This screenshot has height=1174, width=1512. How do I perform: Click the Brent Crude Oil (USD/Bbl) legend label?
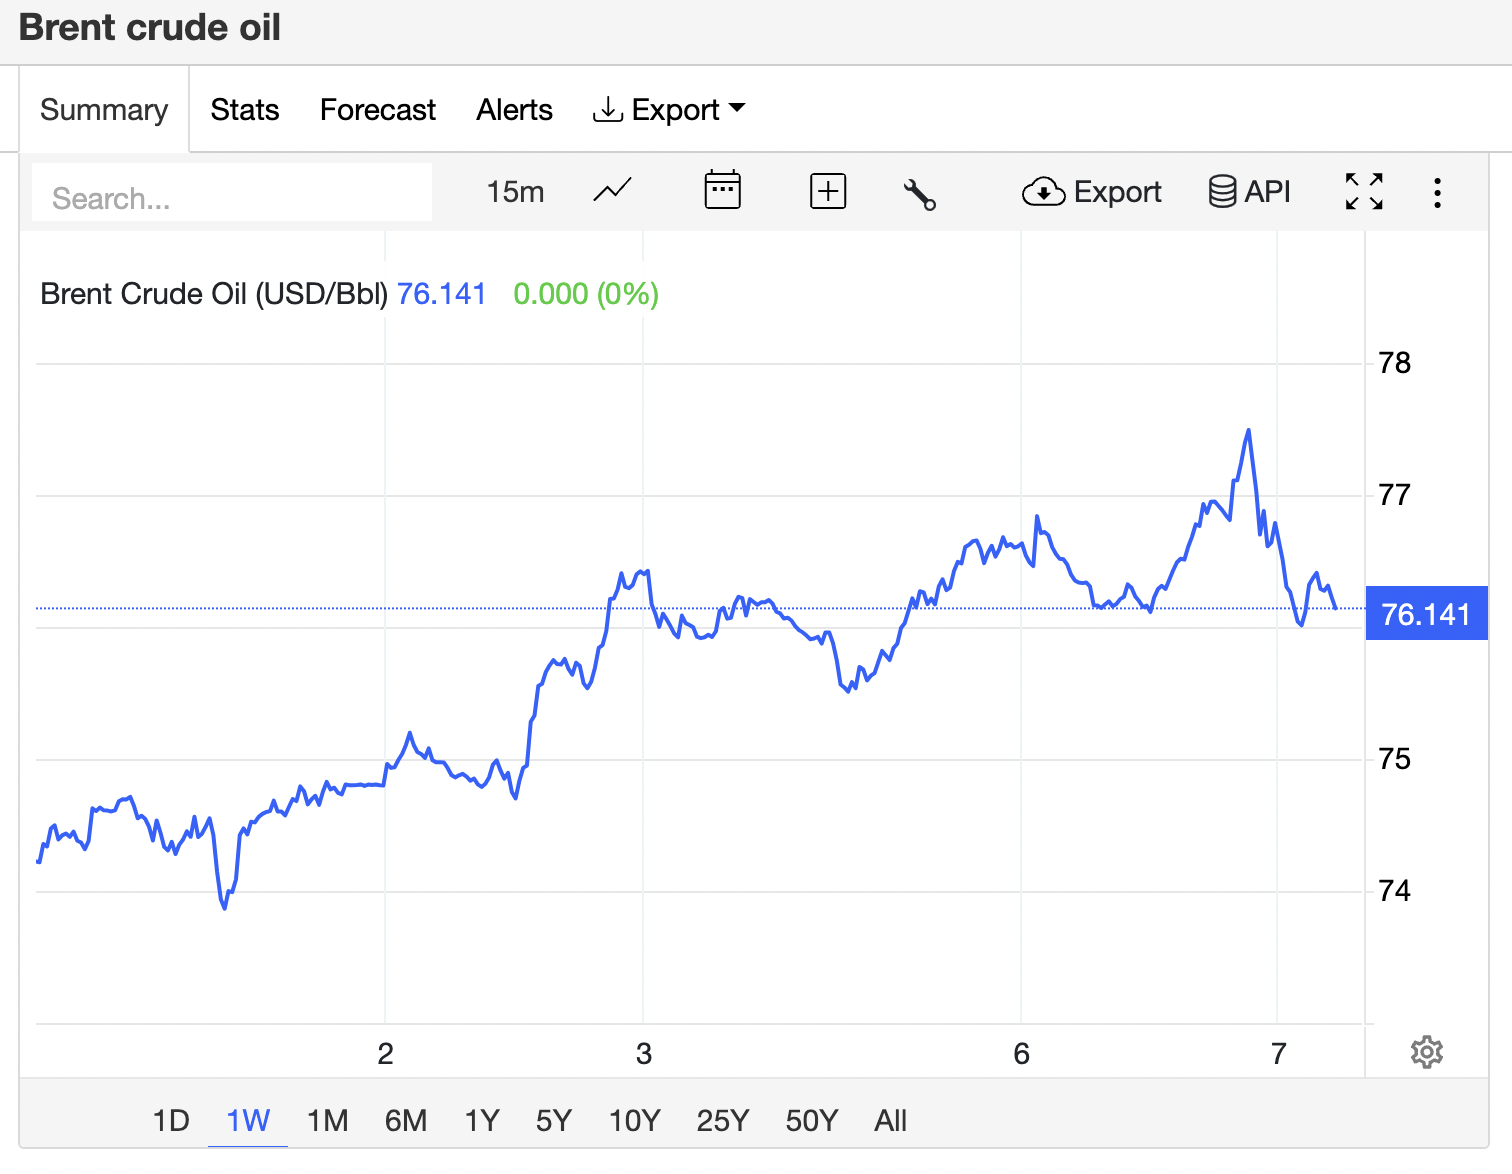tap(214, 294)
